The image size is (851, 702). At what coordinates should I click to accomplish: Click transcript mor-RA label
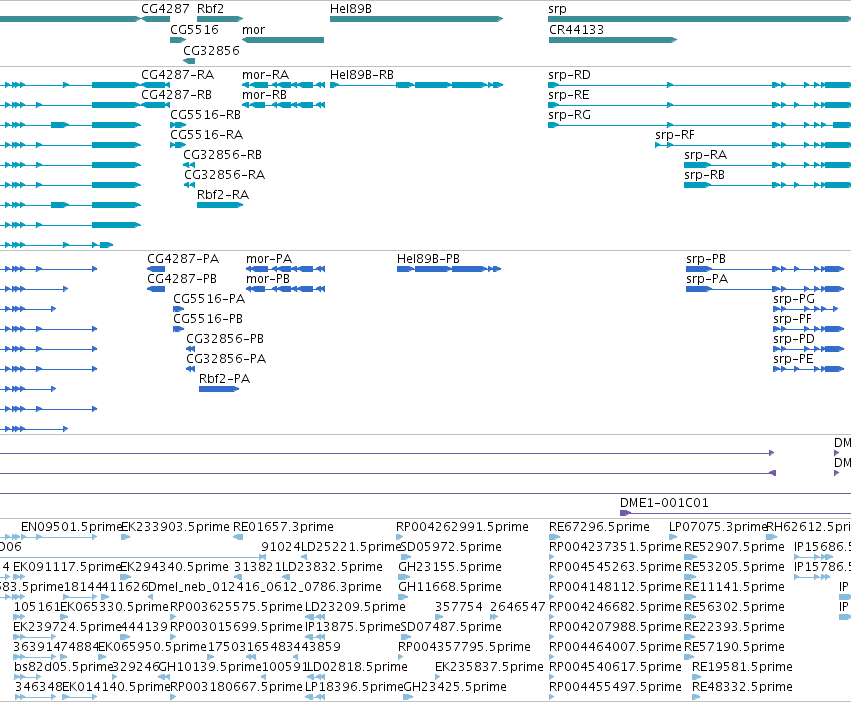click(x=265, y=74)
